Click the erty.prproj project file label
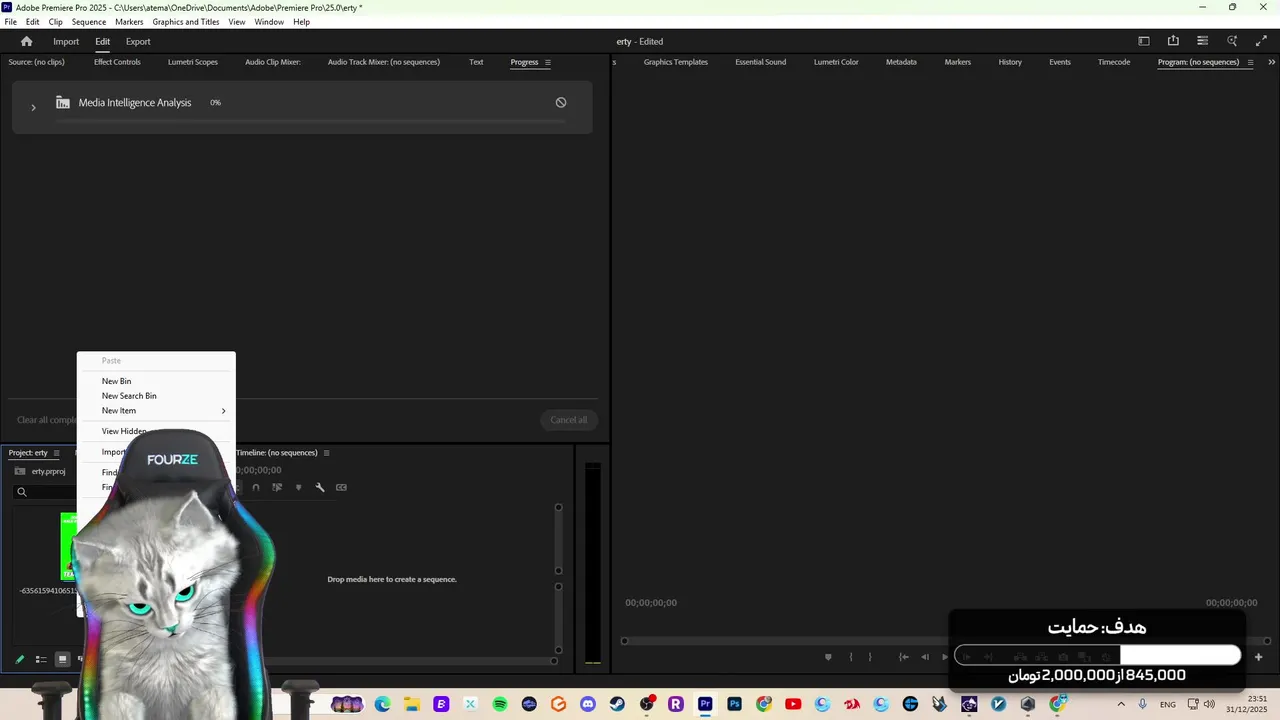The width and height of the screenshot is (1280, 720). [x=48, y=471]
